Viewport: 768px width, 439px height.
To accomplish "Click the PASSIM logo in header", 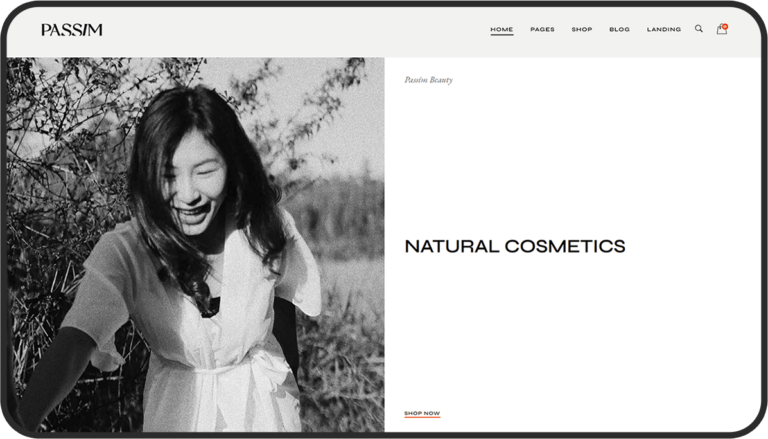I will 71,30.
